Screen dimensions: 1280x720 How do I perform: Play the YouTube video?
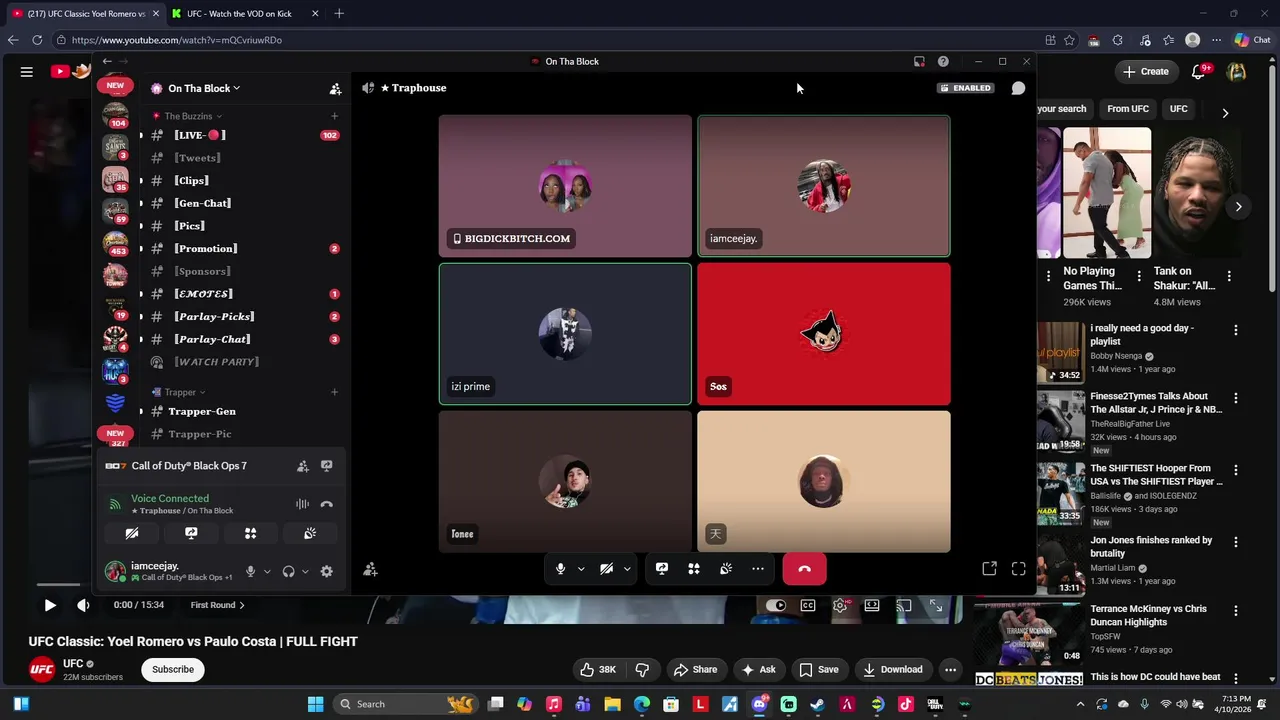(x=50, y=605)
